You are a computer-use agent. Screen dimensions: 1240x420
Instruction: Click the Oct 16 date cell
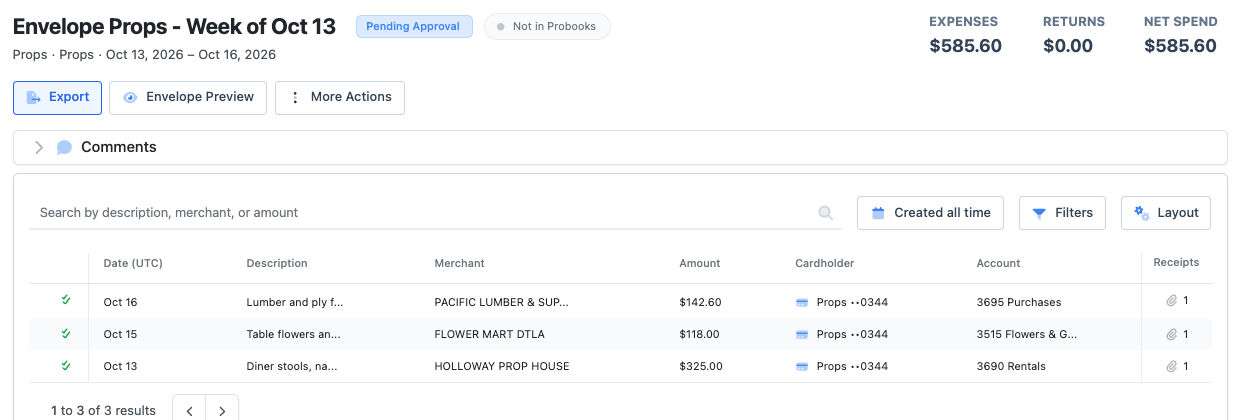(x=120, y=302)
